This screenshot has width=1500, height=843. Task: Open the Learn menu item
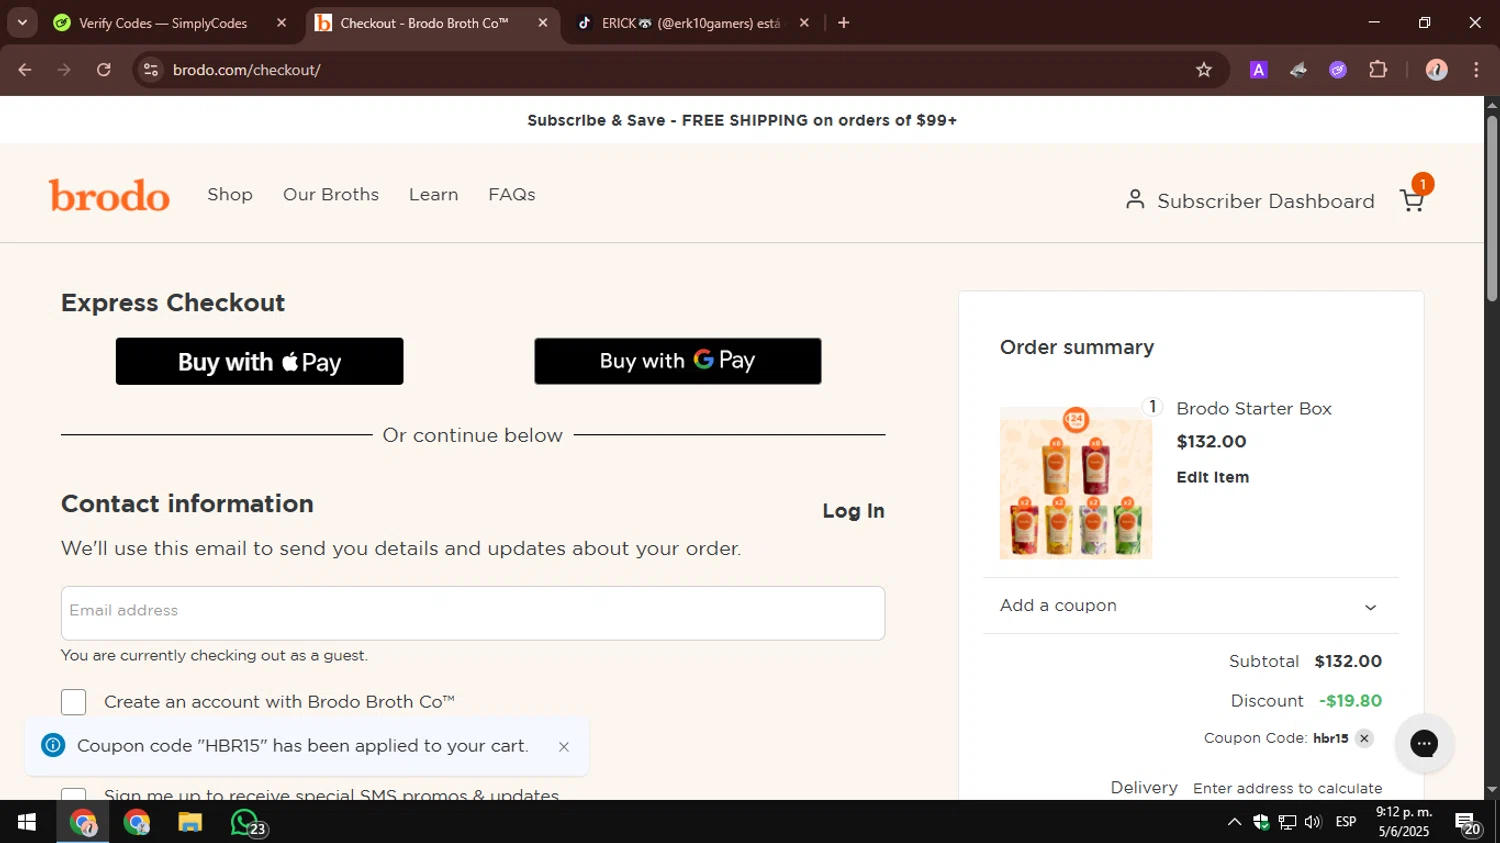pos(433,195)
